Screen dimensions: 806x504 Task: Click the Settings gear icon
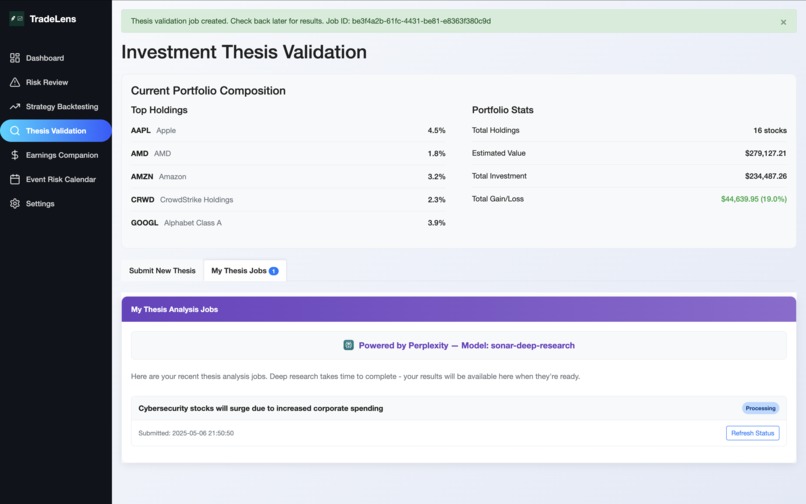point(15,204)
